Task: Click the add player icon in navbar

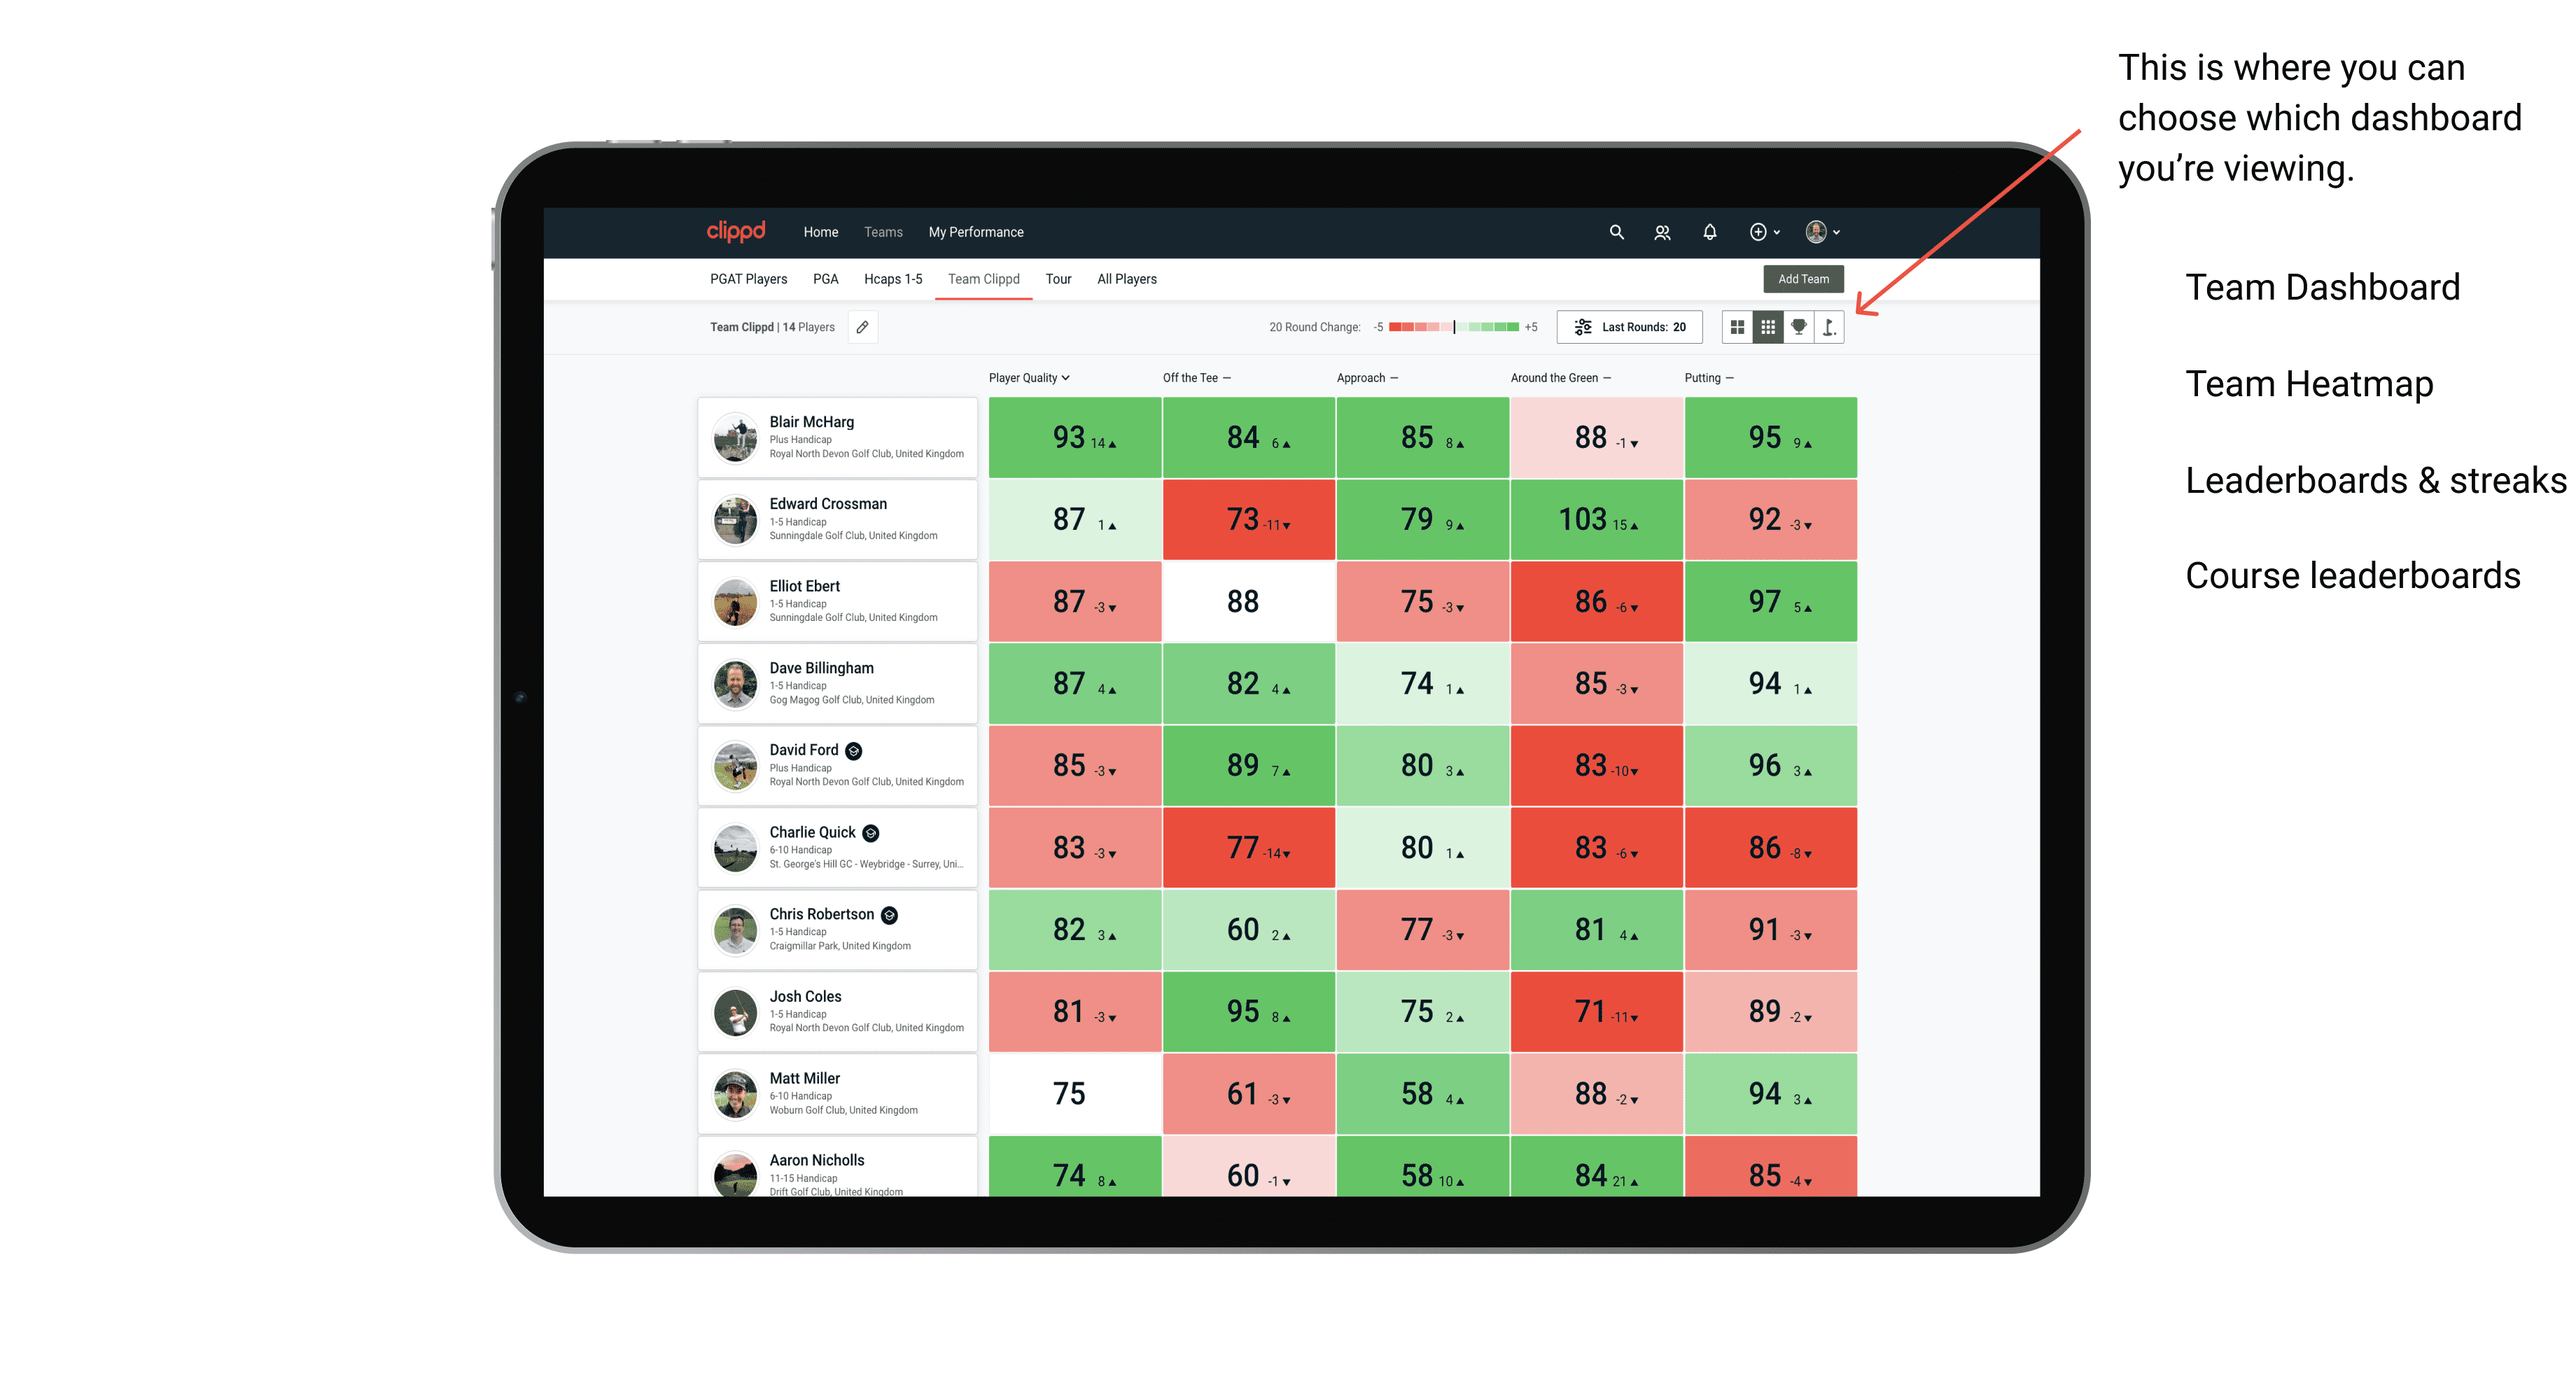Action: tap(1663, 232)
